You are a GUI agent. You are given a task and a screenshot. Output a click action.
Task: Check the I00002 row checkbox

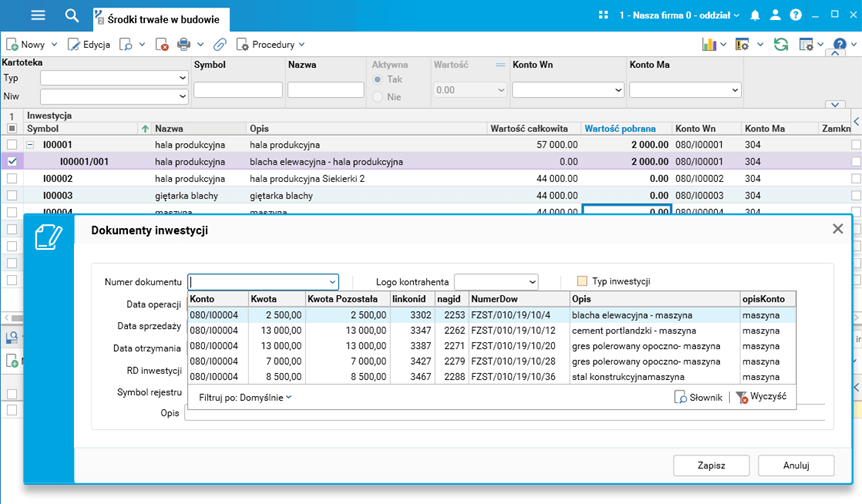point(12,178)
